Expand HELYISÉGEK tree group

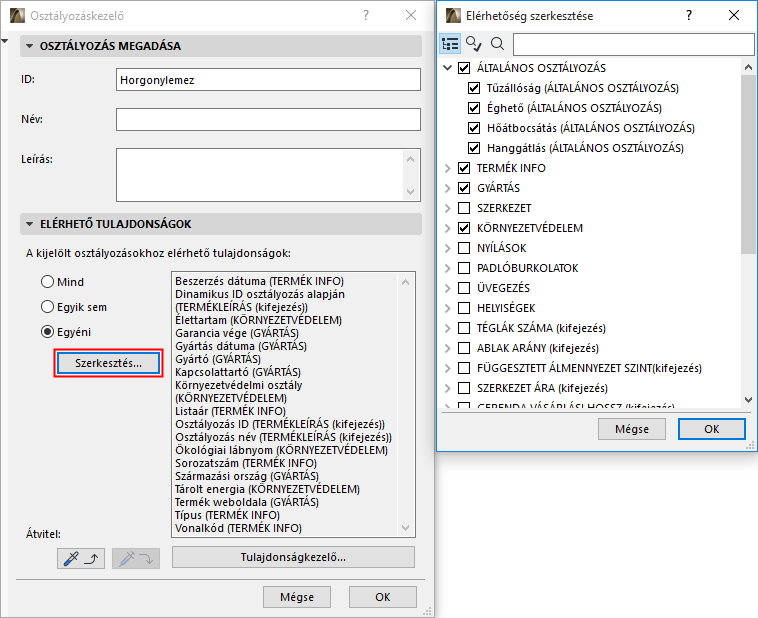tap(448, 308)
